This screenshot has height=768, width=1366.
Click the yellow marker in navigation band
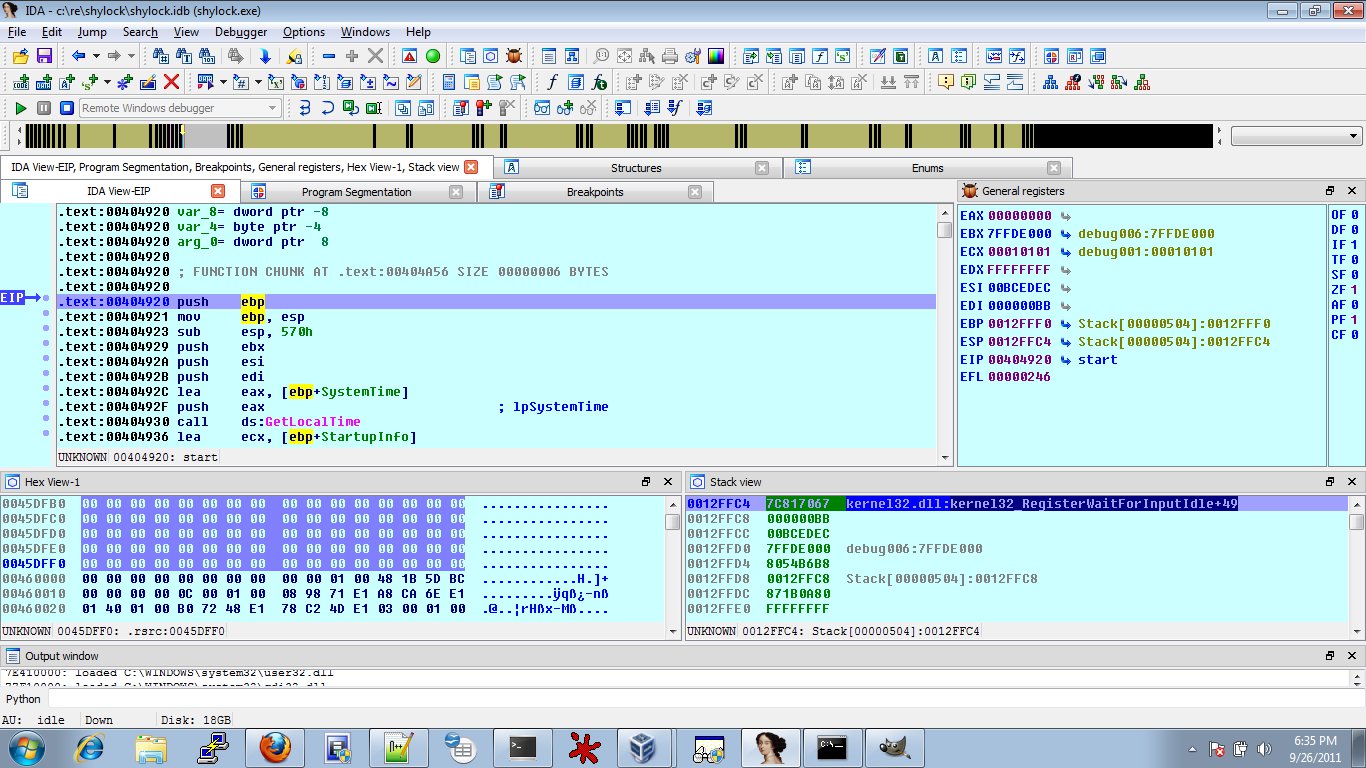tap(182, 129)
